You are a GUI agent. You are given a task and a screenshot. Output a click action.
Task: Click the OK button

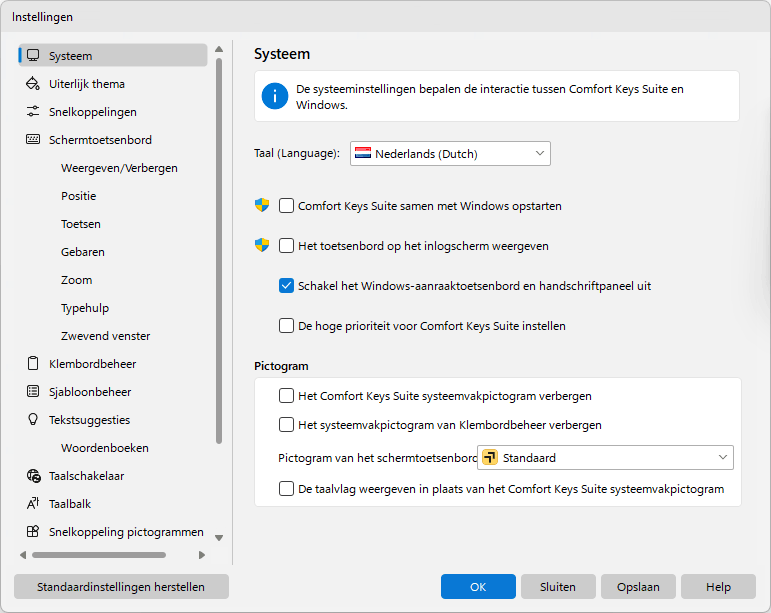tap(478, 586)
